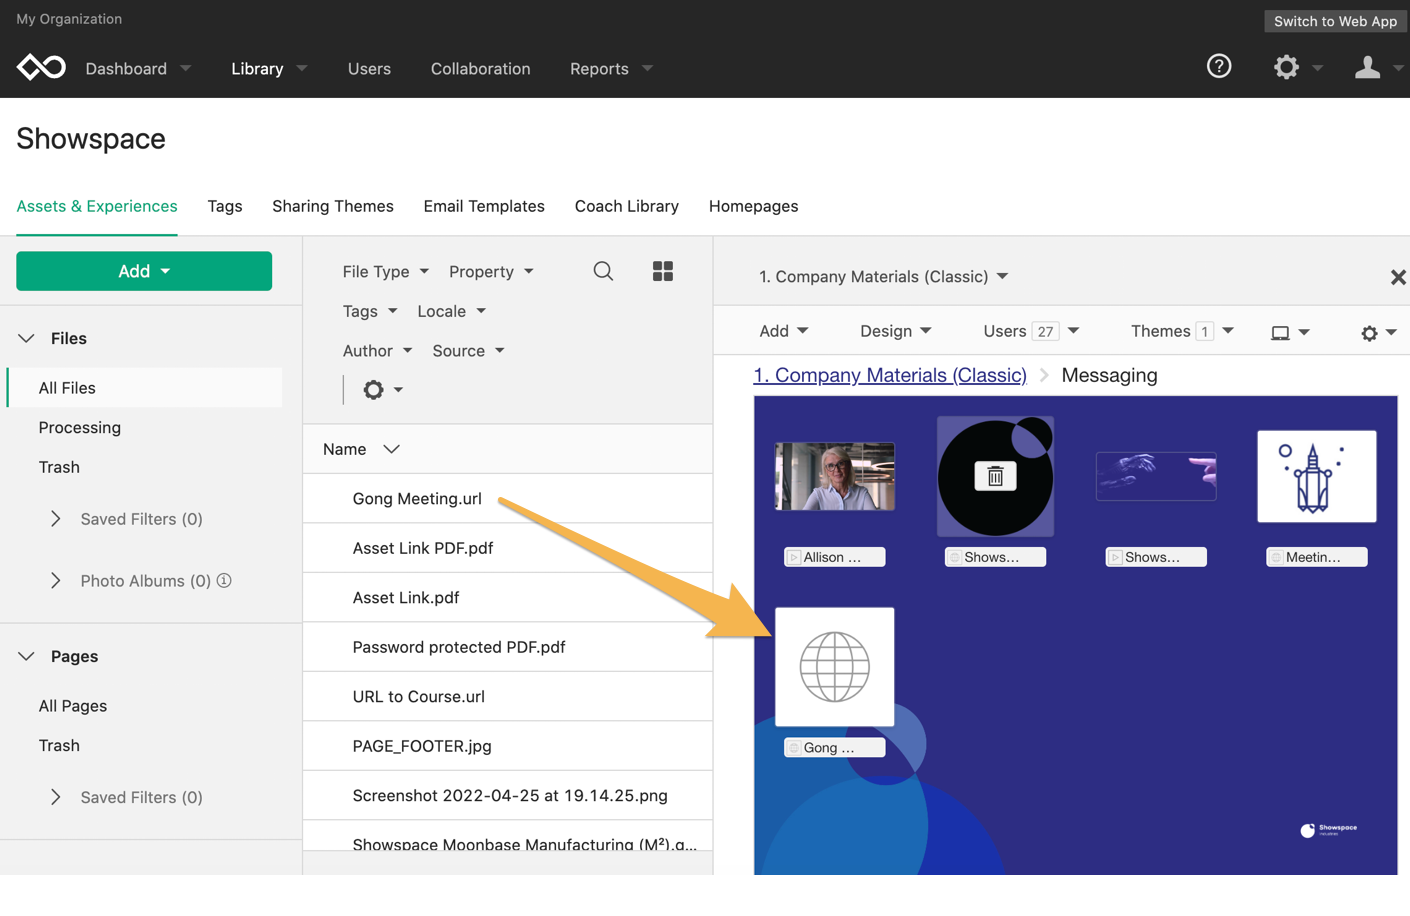Click the Switch to Web App button
Screen dimensions: 1410x916
[1335, 21]
